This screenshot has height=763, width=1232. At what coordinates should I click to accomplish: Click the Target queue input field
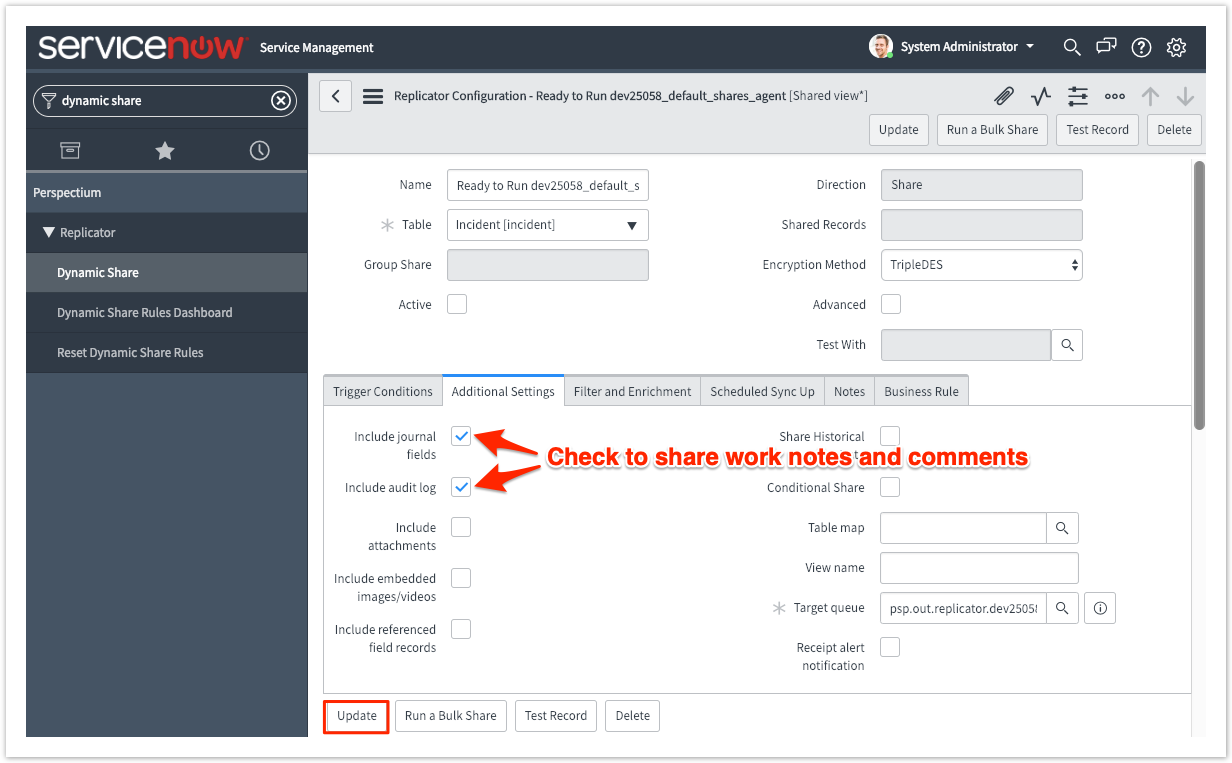[963, 608]
